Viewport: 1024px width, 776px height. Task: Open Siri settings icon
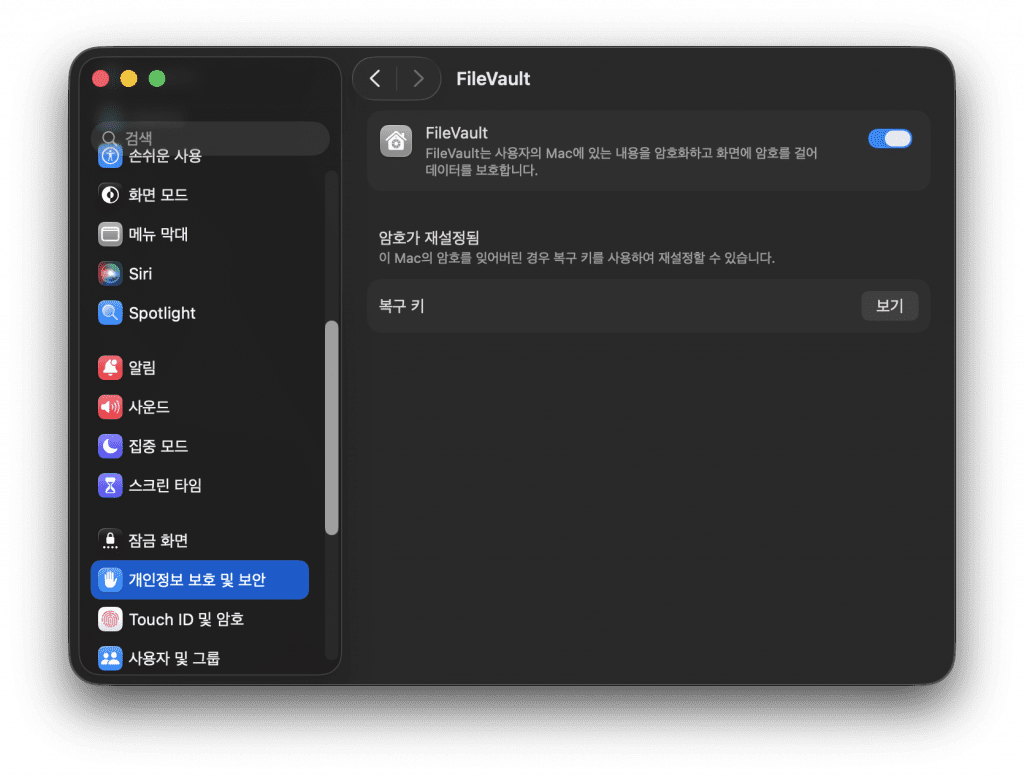pyautogui.click(x=110, y=273)
